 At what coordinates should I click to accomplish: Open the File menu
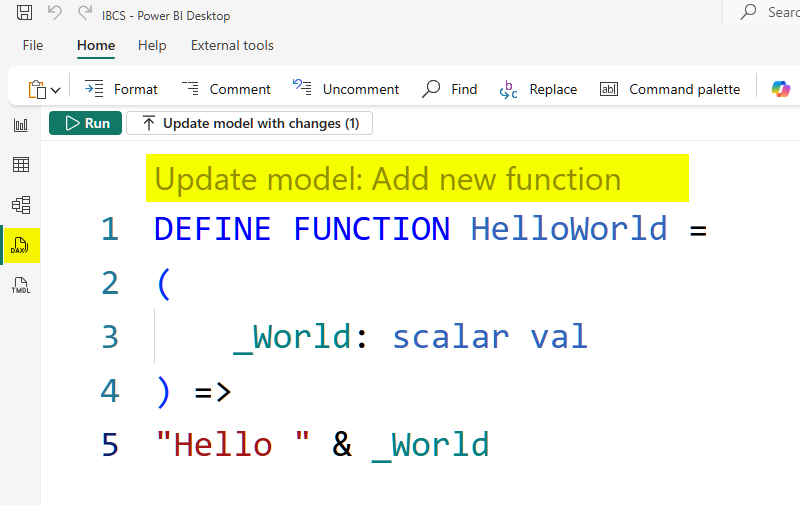[33, 45]
